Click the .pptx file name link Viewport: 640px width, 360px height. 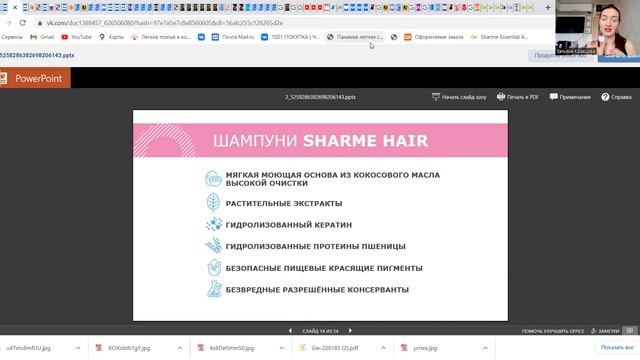tap(37, 55)
